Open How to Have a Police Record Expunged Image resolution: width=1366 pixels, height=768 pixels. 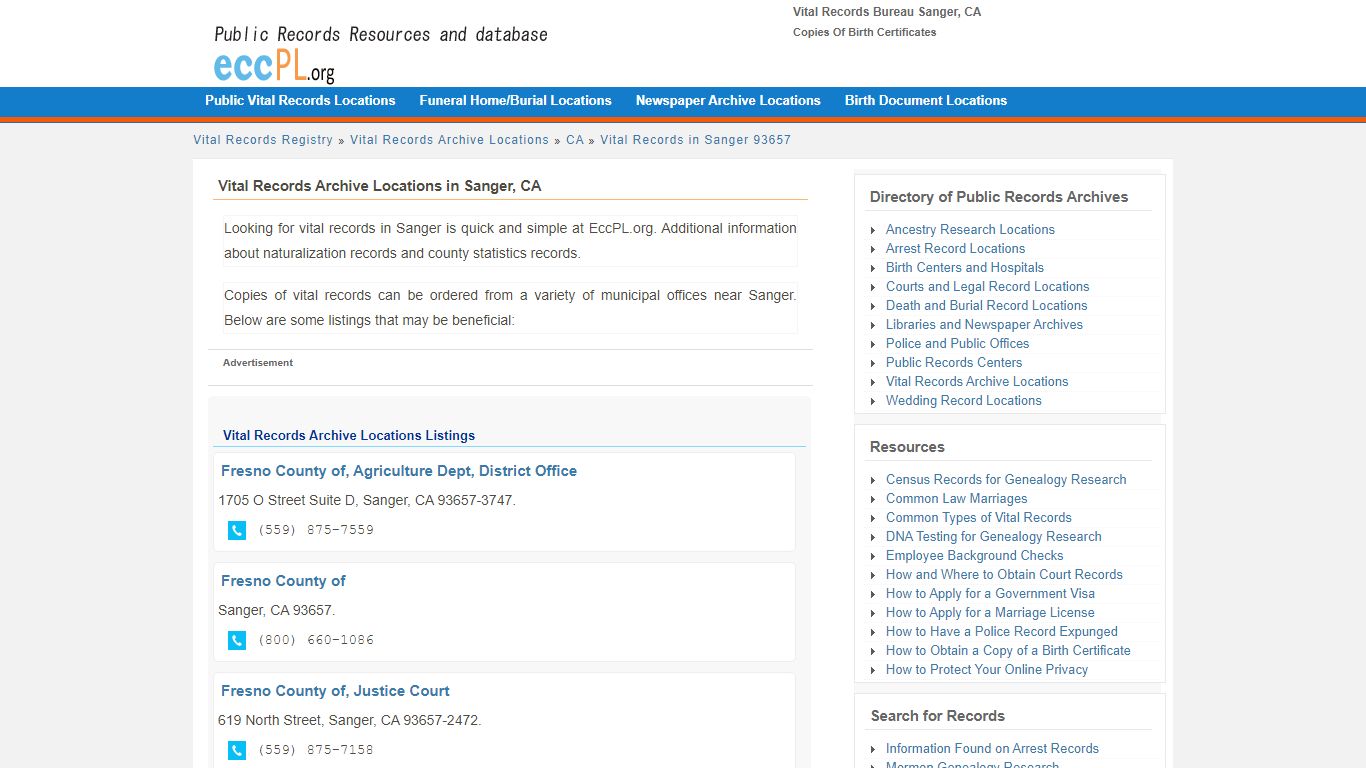click(x=1002, y=631)
